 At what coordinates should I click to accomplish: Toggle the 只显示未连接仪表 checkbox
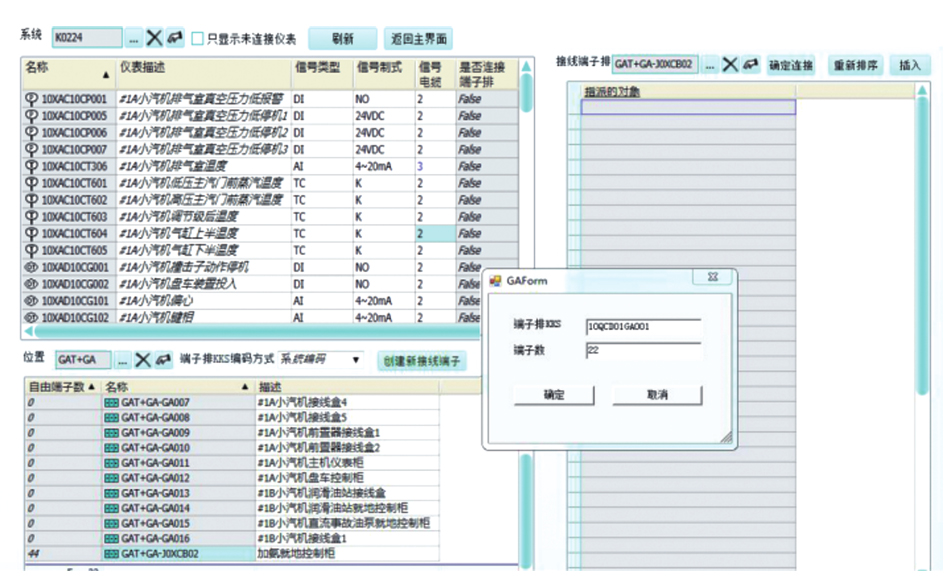197,39
